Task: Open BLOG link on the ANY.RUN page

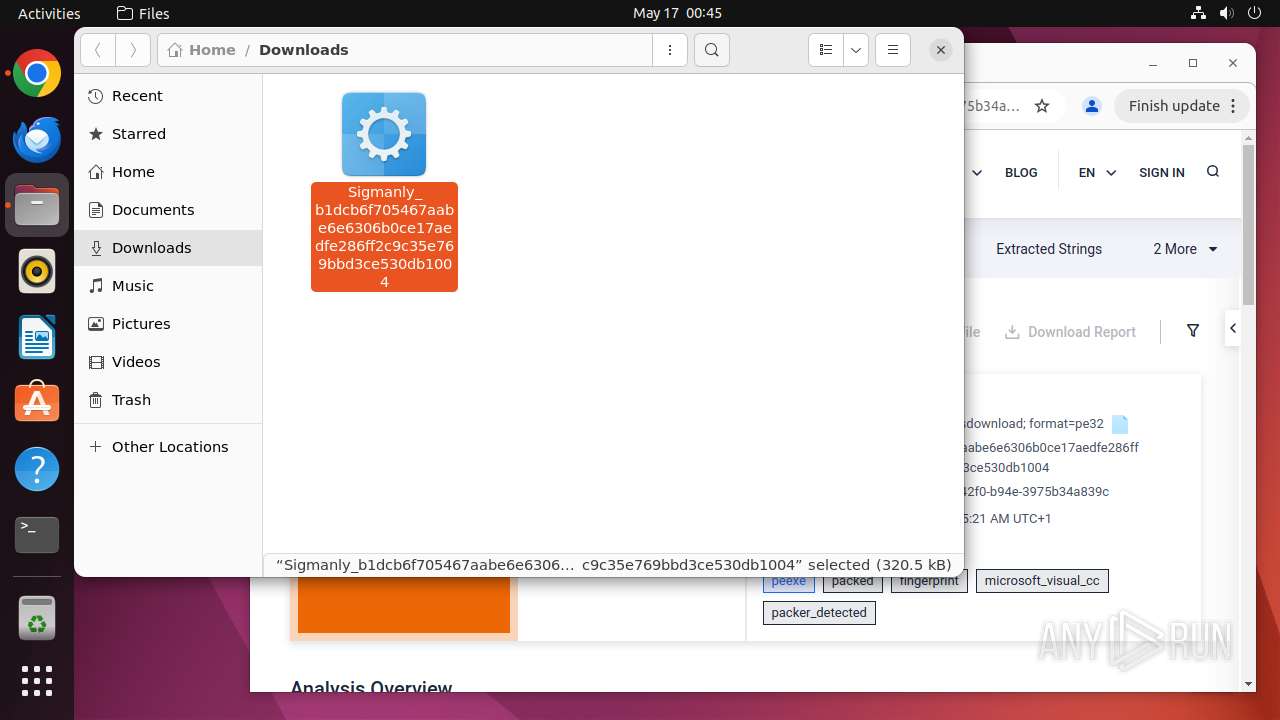Action: [x=1021, y=173]
